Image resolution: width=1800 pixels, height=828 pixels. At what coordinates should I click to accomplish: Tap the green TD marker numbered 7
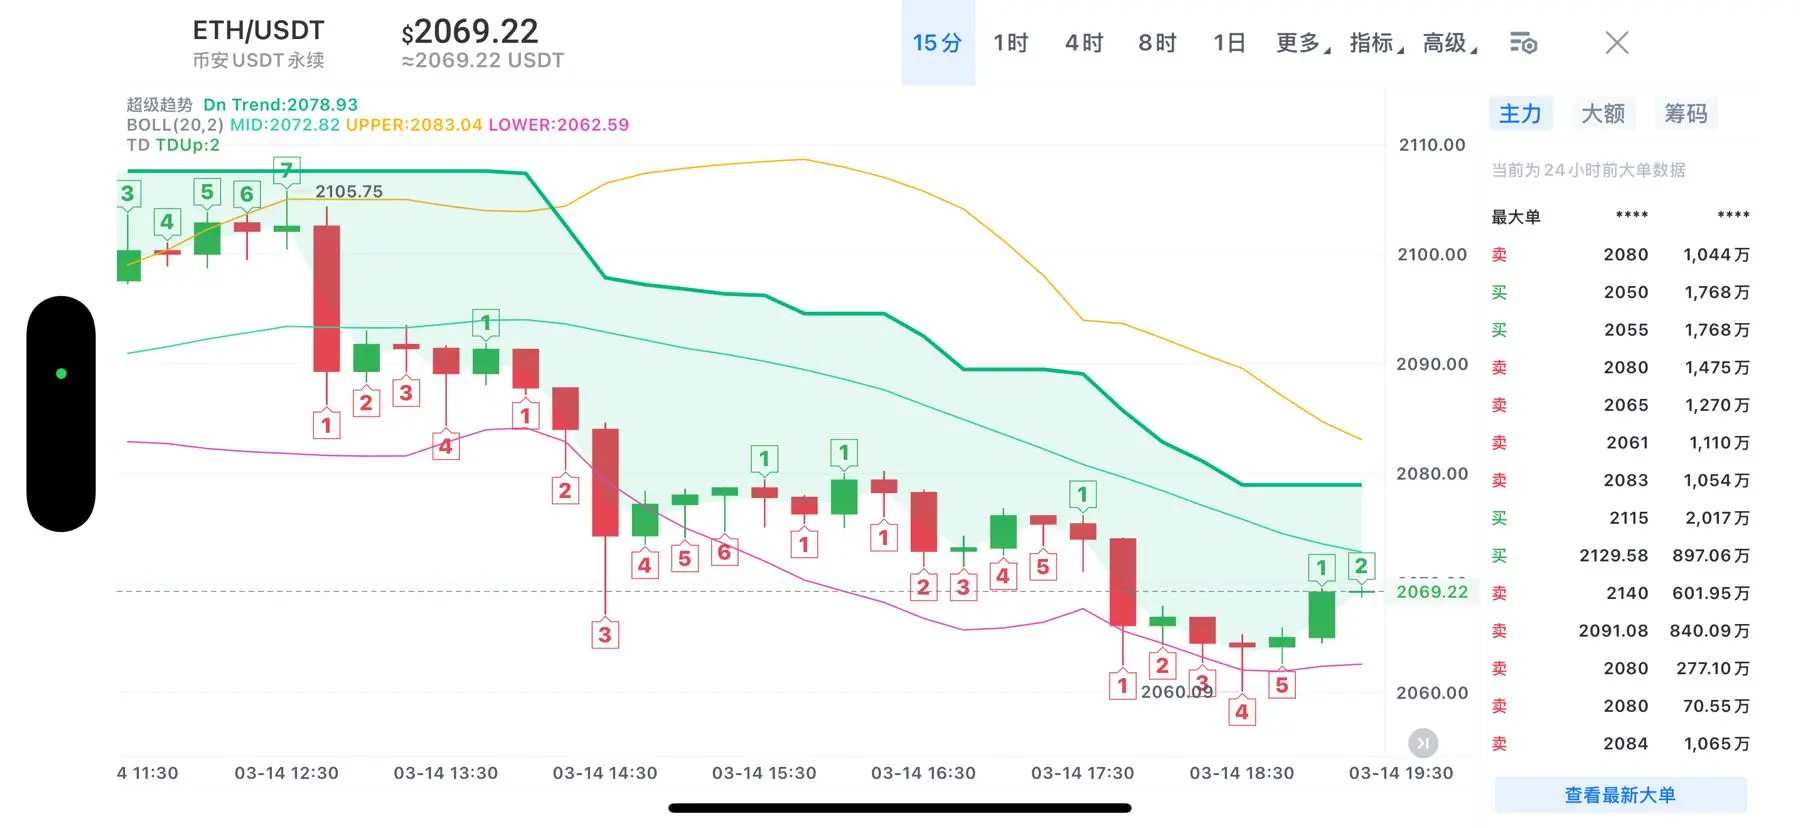tap(287, 170)
